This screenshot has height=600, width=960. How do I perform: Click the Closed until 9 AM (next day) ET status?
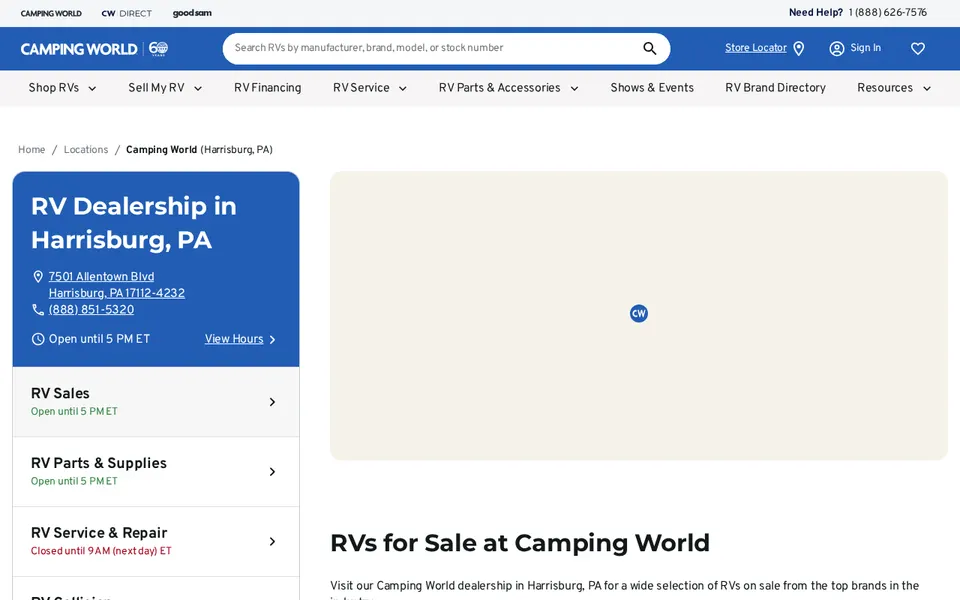click(x=101, y=551)
